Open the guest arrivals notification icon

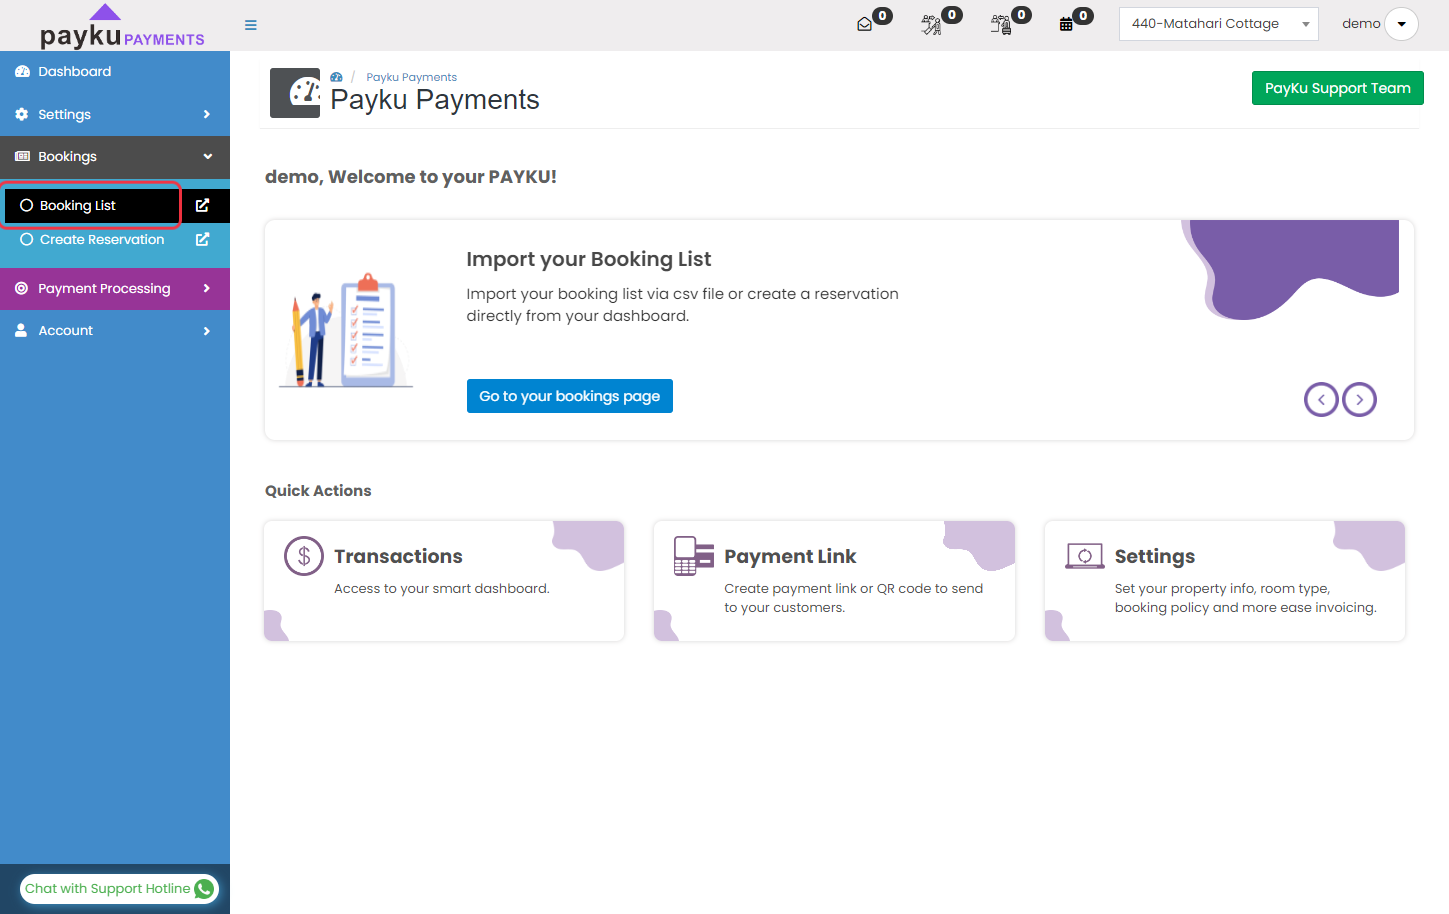(931, 24)
